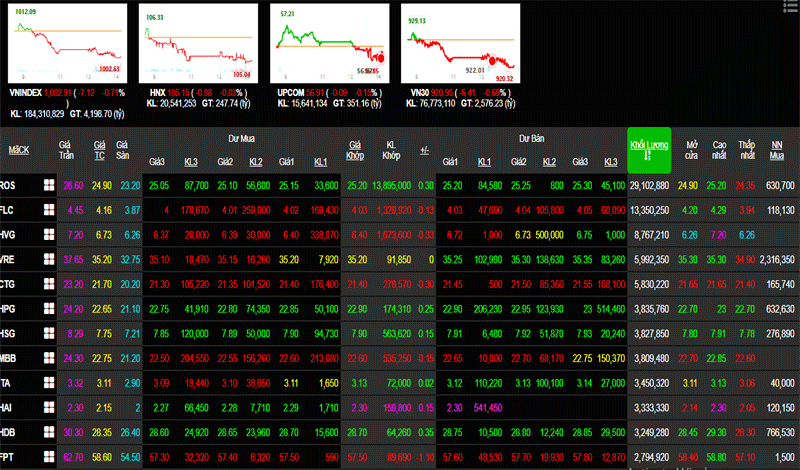The image size is (800, 470).
Task: Click the VN30 index value 920.95
Action: tap(442, 93)
